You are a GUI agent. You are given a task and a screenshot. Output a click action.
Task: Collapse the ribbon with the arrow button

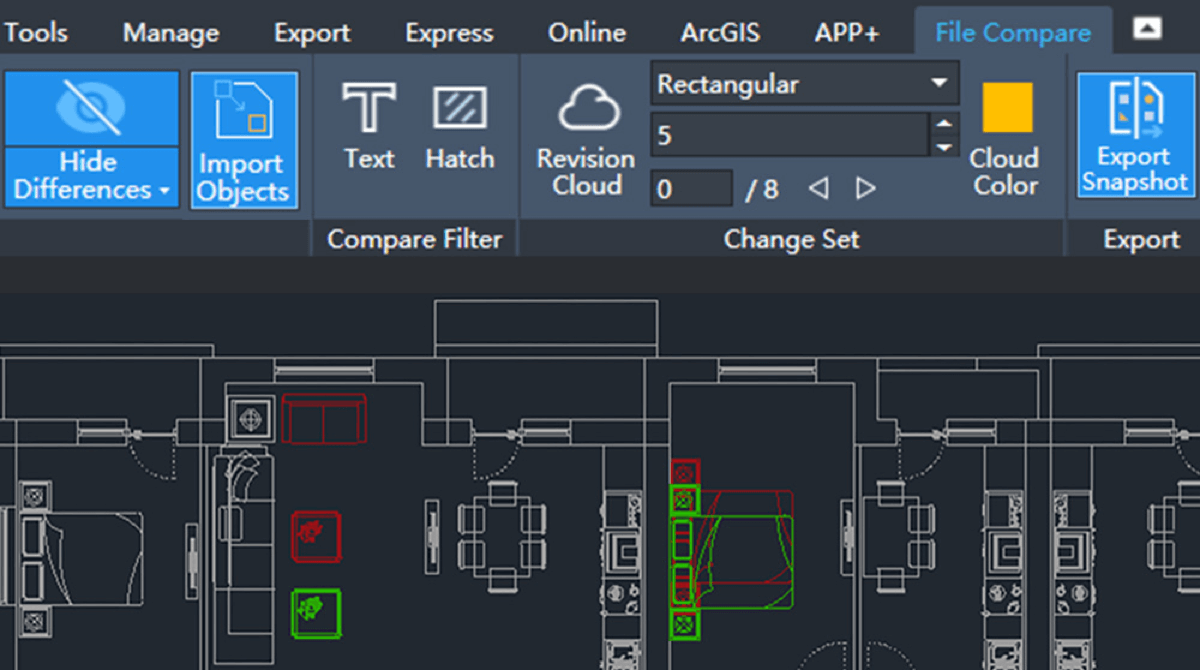(x=1147, y=29)
